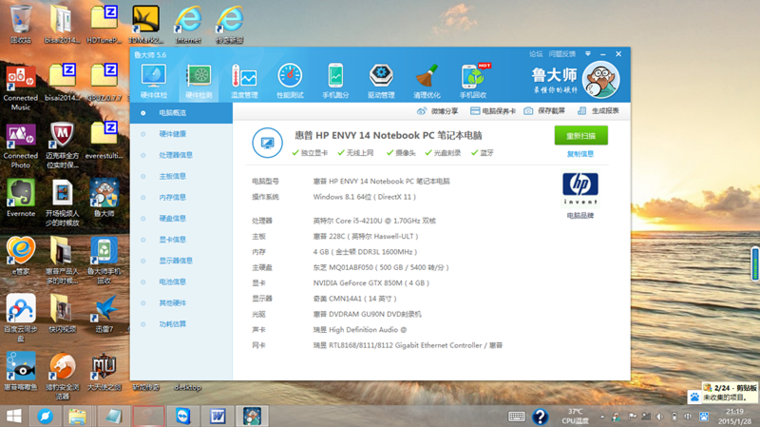
Task: Open 迅雷7 desktop shortcut
Action: tap(104, 314)
